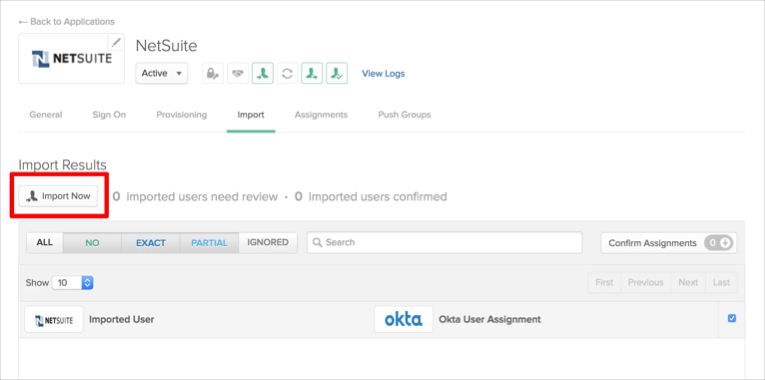Open the Active status dropdown

(161, 74)
